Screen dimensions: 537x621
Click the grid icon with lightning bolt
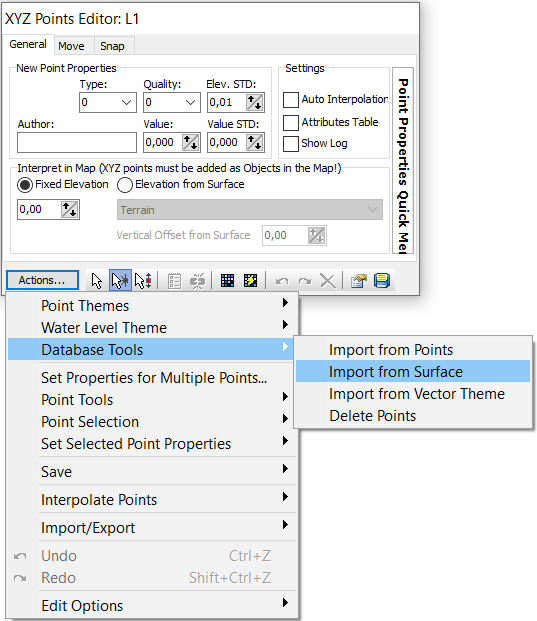pyautogui.click(x=250, y=281)
